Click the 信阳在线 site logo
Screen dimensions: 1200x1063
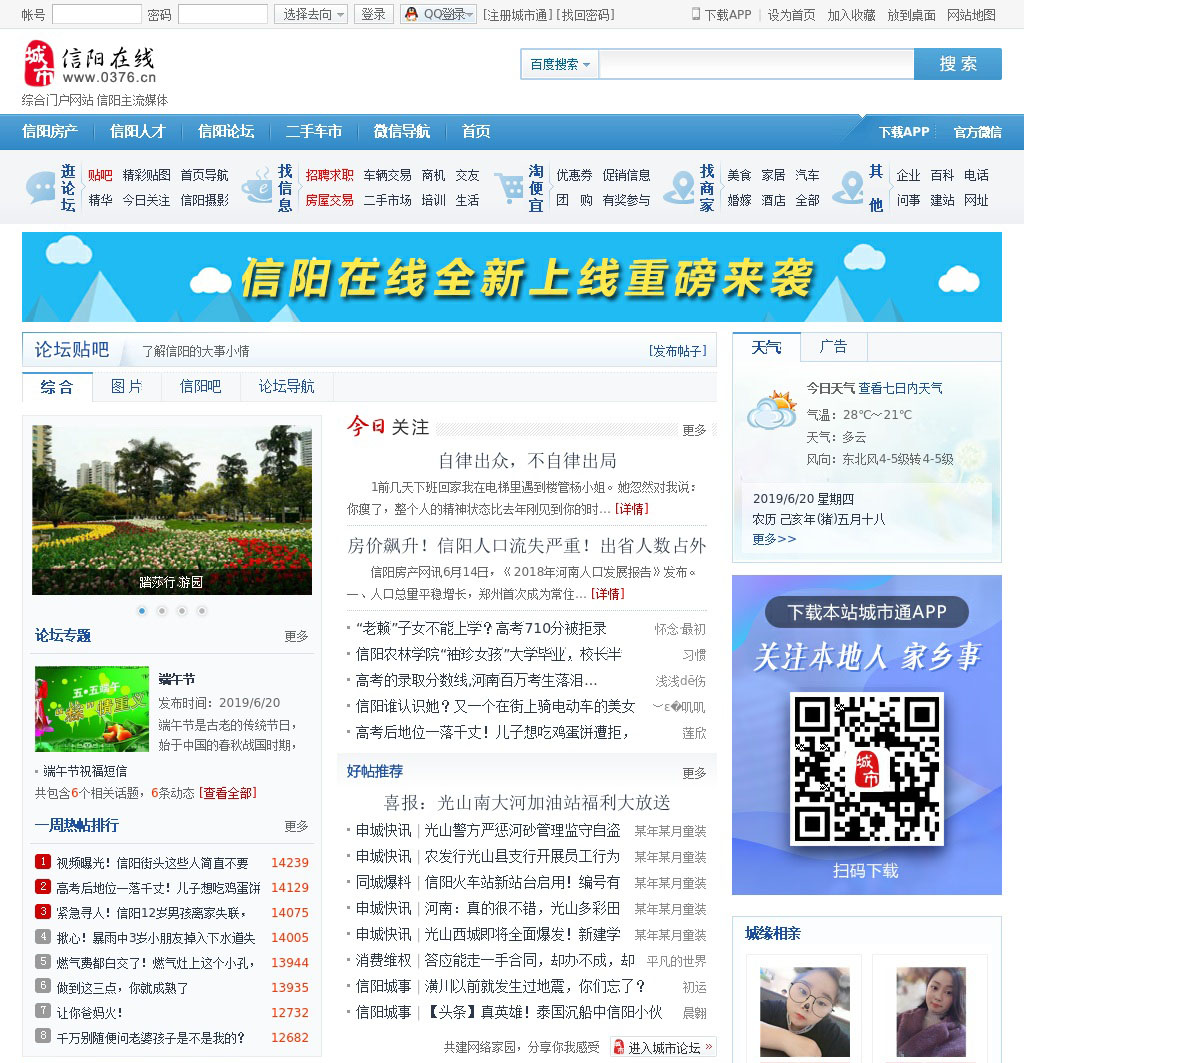pyautogui.click(x=90, y=64)
